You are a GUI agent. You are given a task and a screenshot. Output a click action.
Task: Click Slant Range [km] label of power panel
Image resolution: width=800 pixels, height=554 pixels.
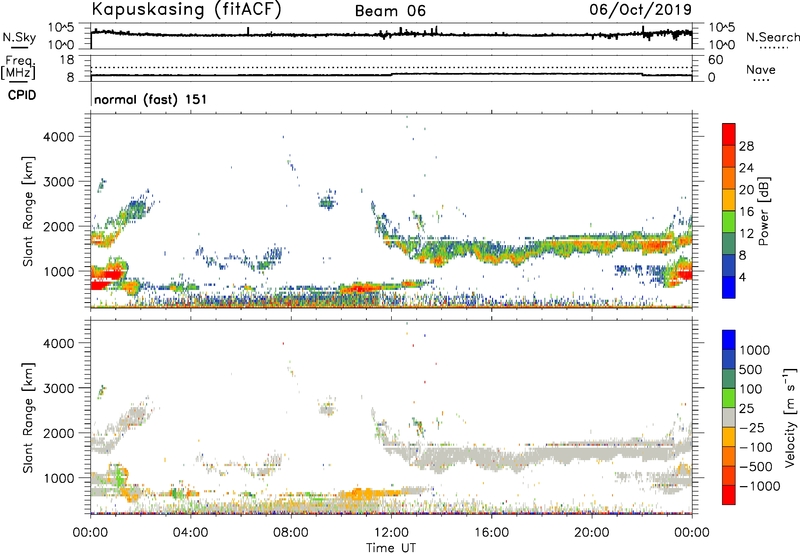coord(28,211)
